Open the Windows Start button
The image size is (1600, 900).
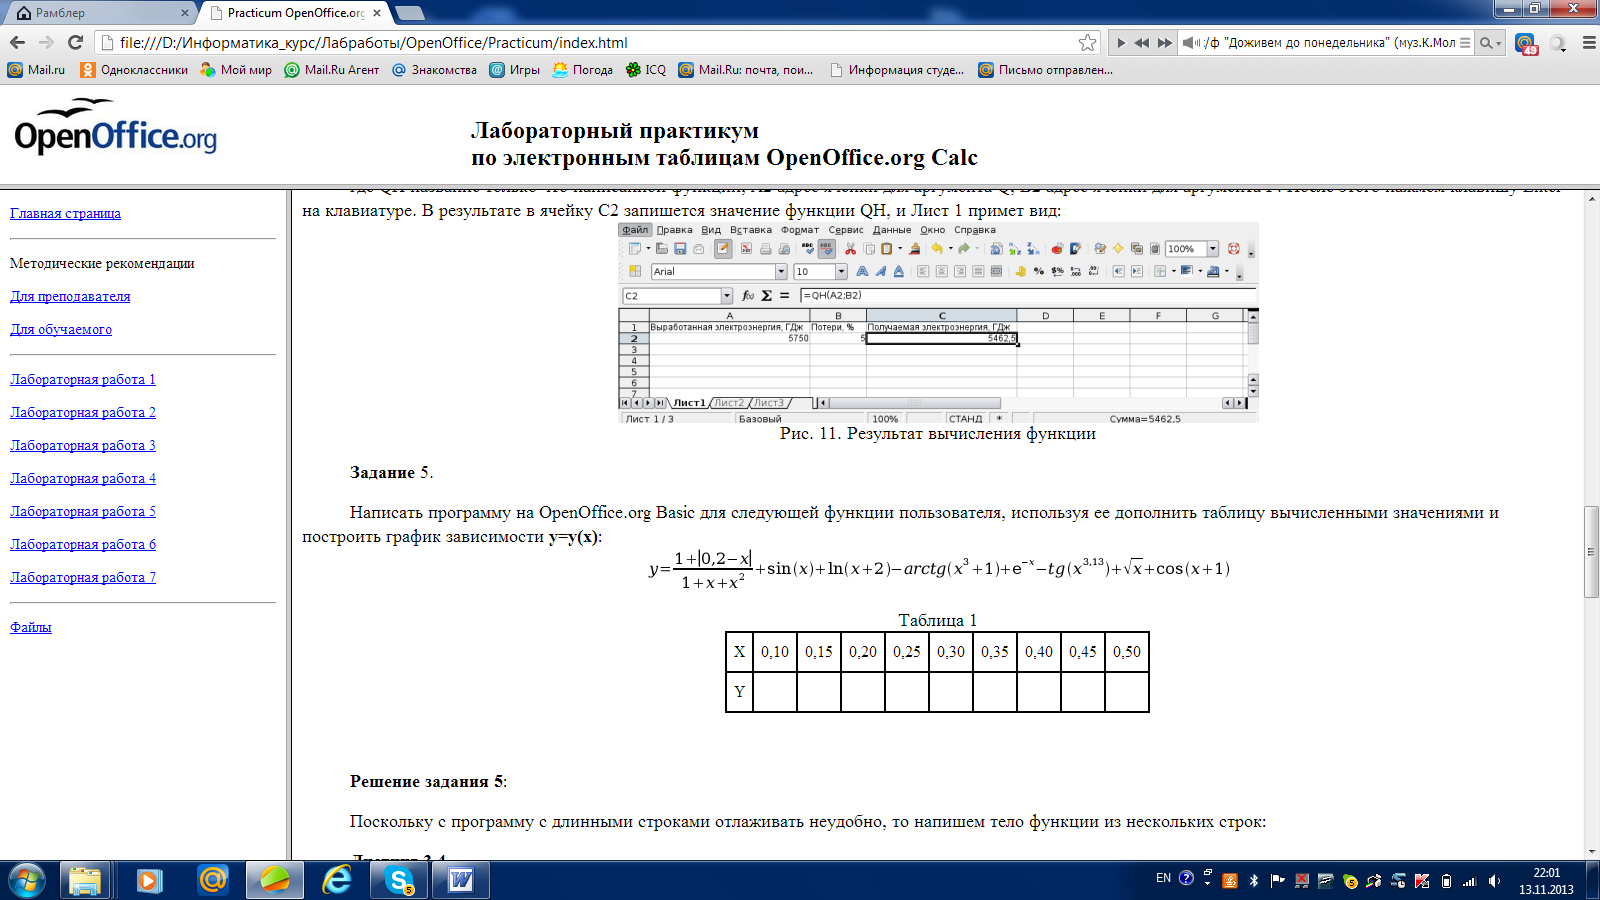click(27, 880)
